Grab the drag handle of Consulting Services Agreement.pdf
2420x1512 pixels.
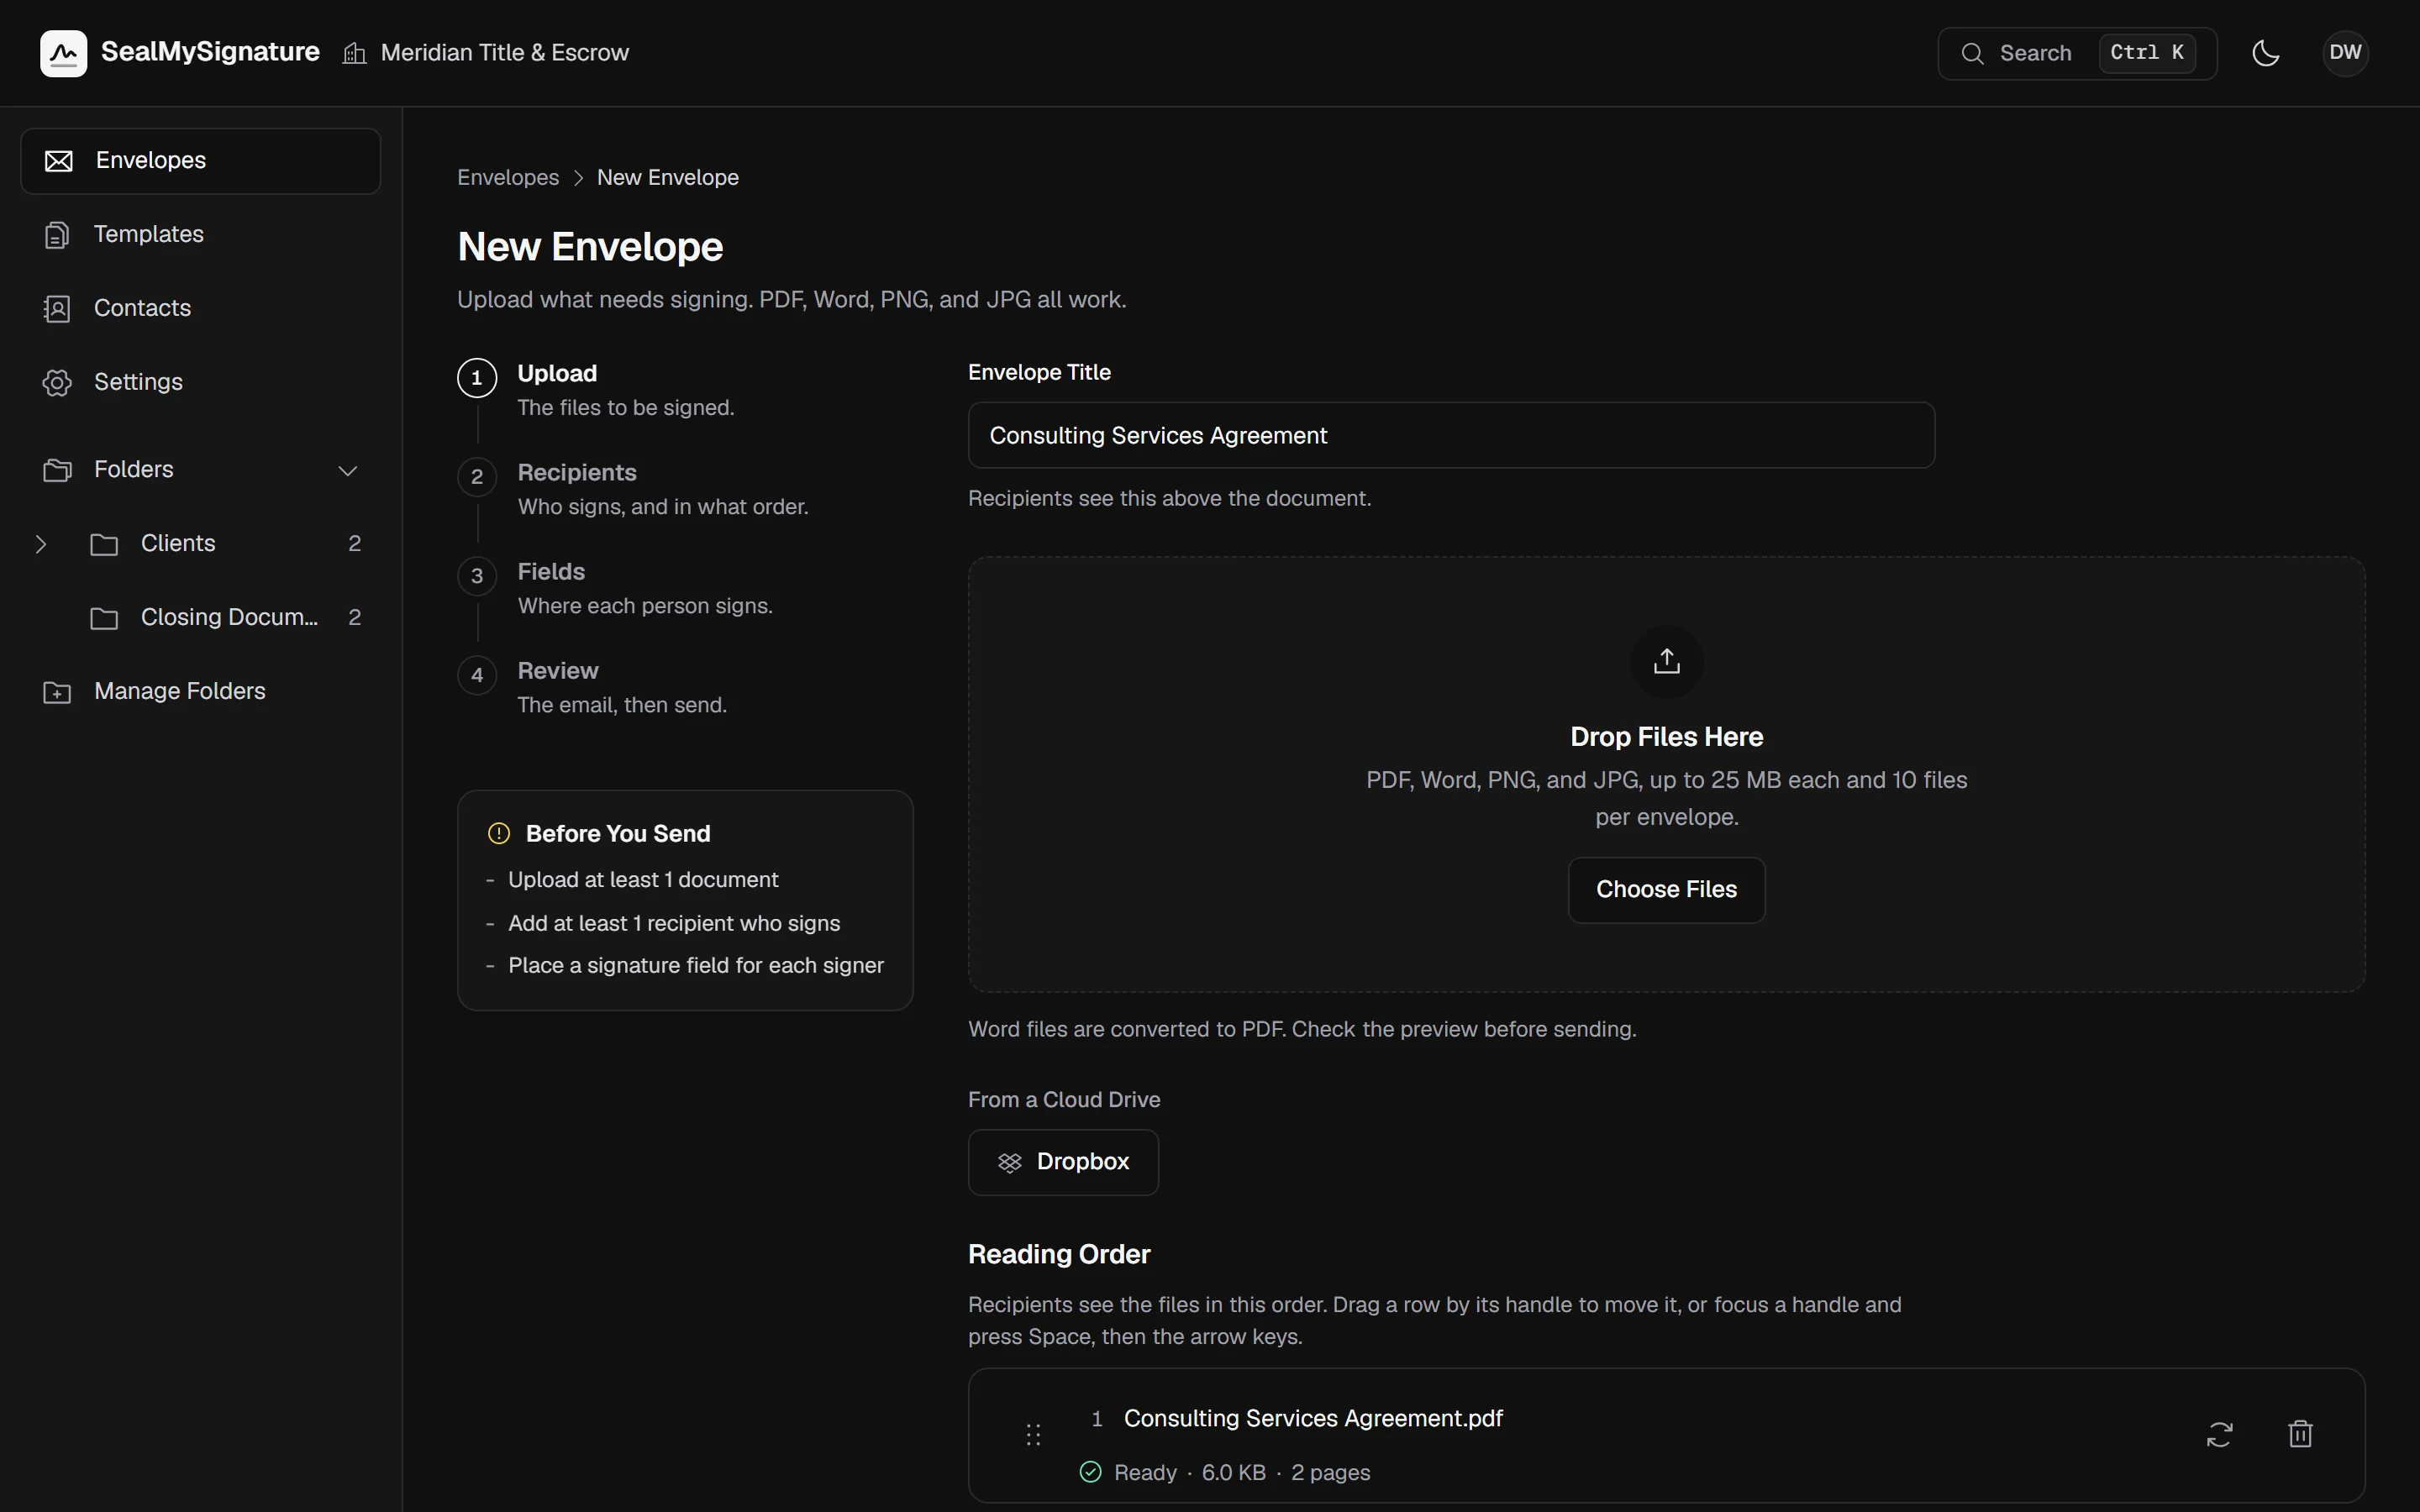tap(1033, 1435)
